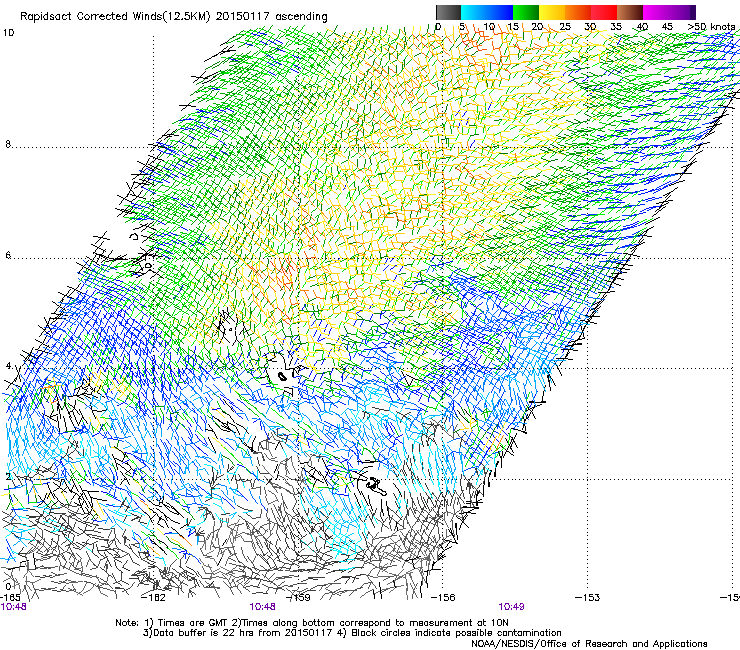Click the cyan-blue 5-15 knots color band
The height and width of the screenshot is (650, 740).
click(487, 12)
